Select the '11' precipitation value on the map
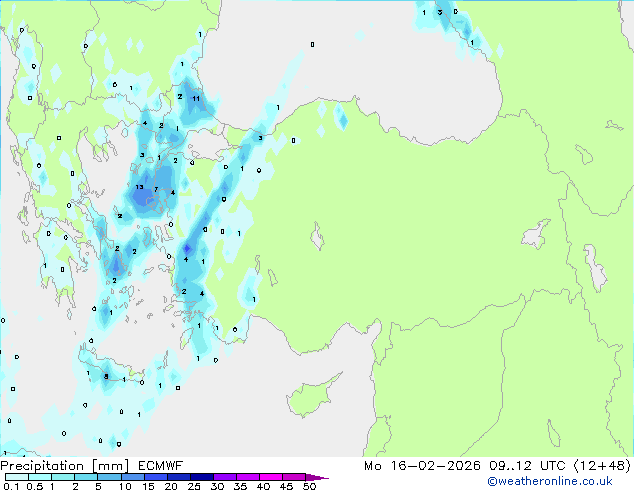 (196, 98)
